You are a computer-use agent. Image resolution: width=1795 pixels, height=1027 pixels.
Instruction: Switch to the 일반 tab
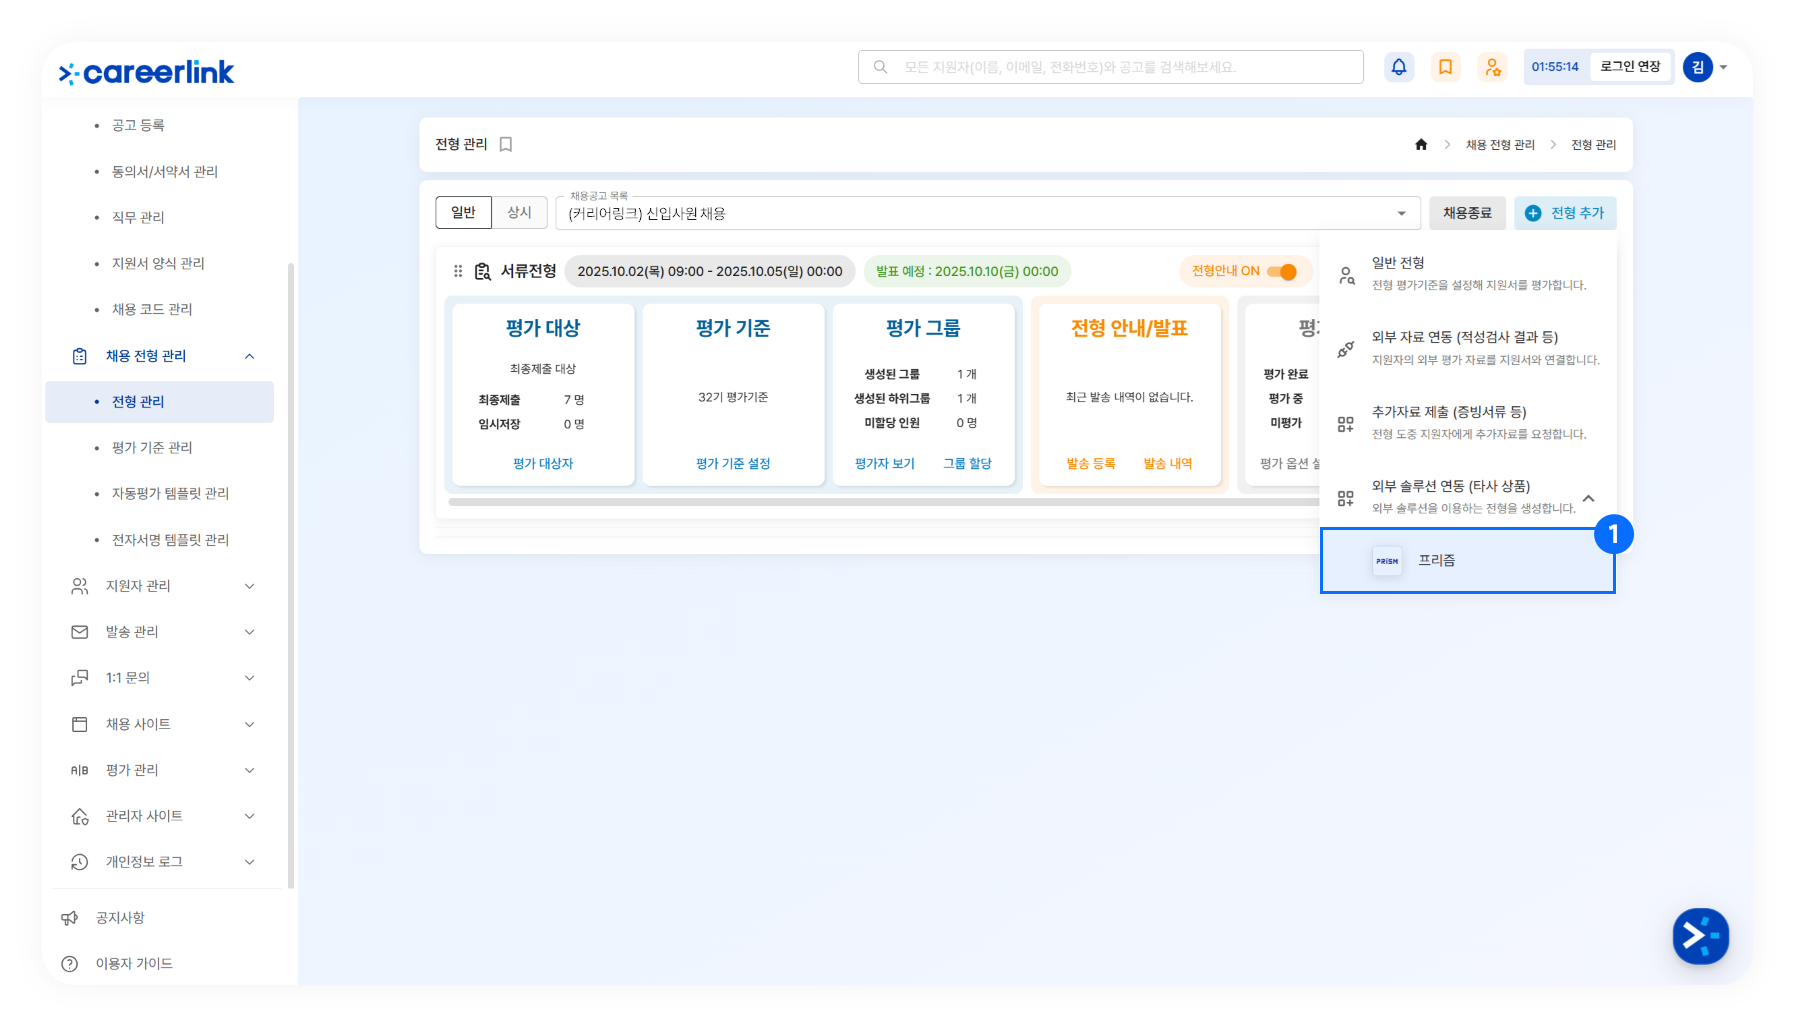[463, 212]
